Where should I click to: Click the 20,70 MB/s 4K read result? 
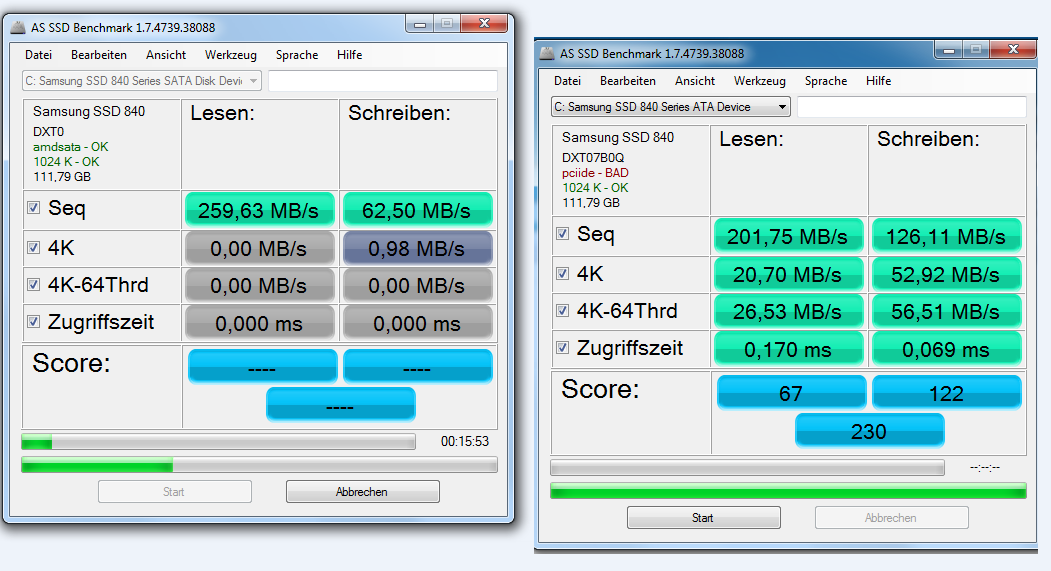[788, 274]
